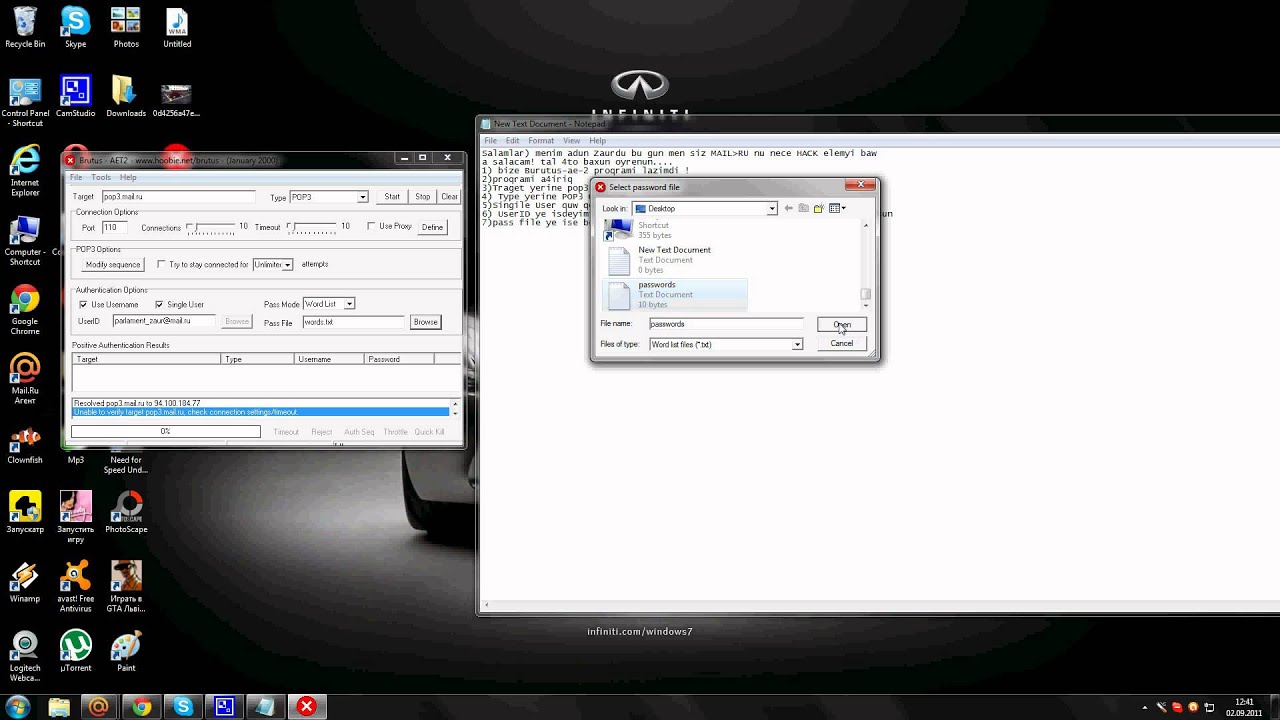The image size is (1280, 720).
Task: Expand the Type POP3 dropdown in Brutus
Action: click(362, 197)
